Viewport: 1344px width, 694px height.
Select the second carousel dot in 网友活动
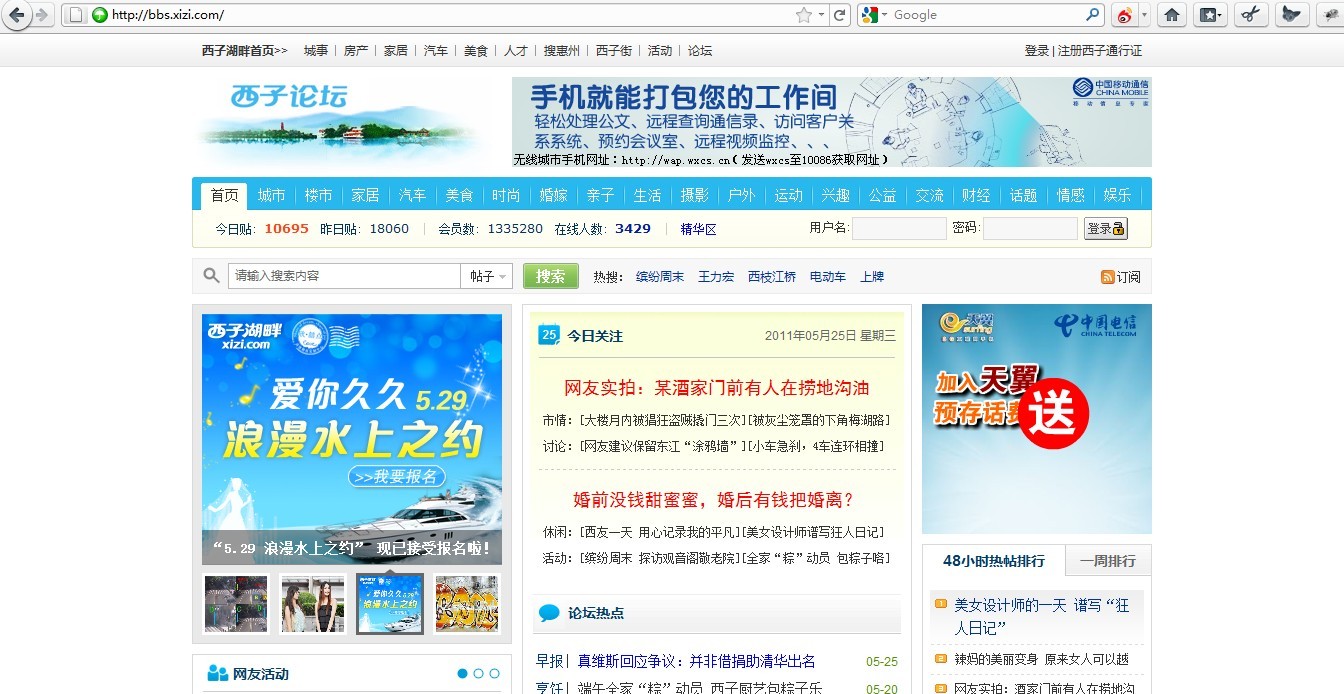[479, 673]
